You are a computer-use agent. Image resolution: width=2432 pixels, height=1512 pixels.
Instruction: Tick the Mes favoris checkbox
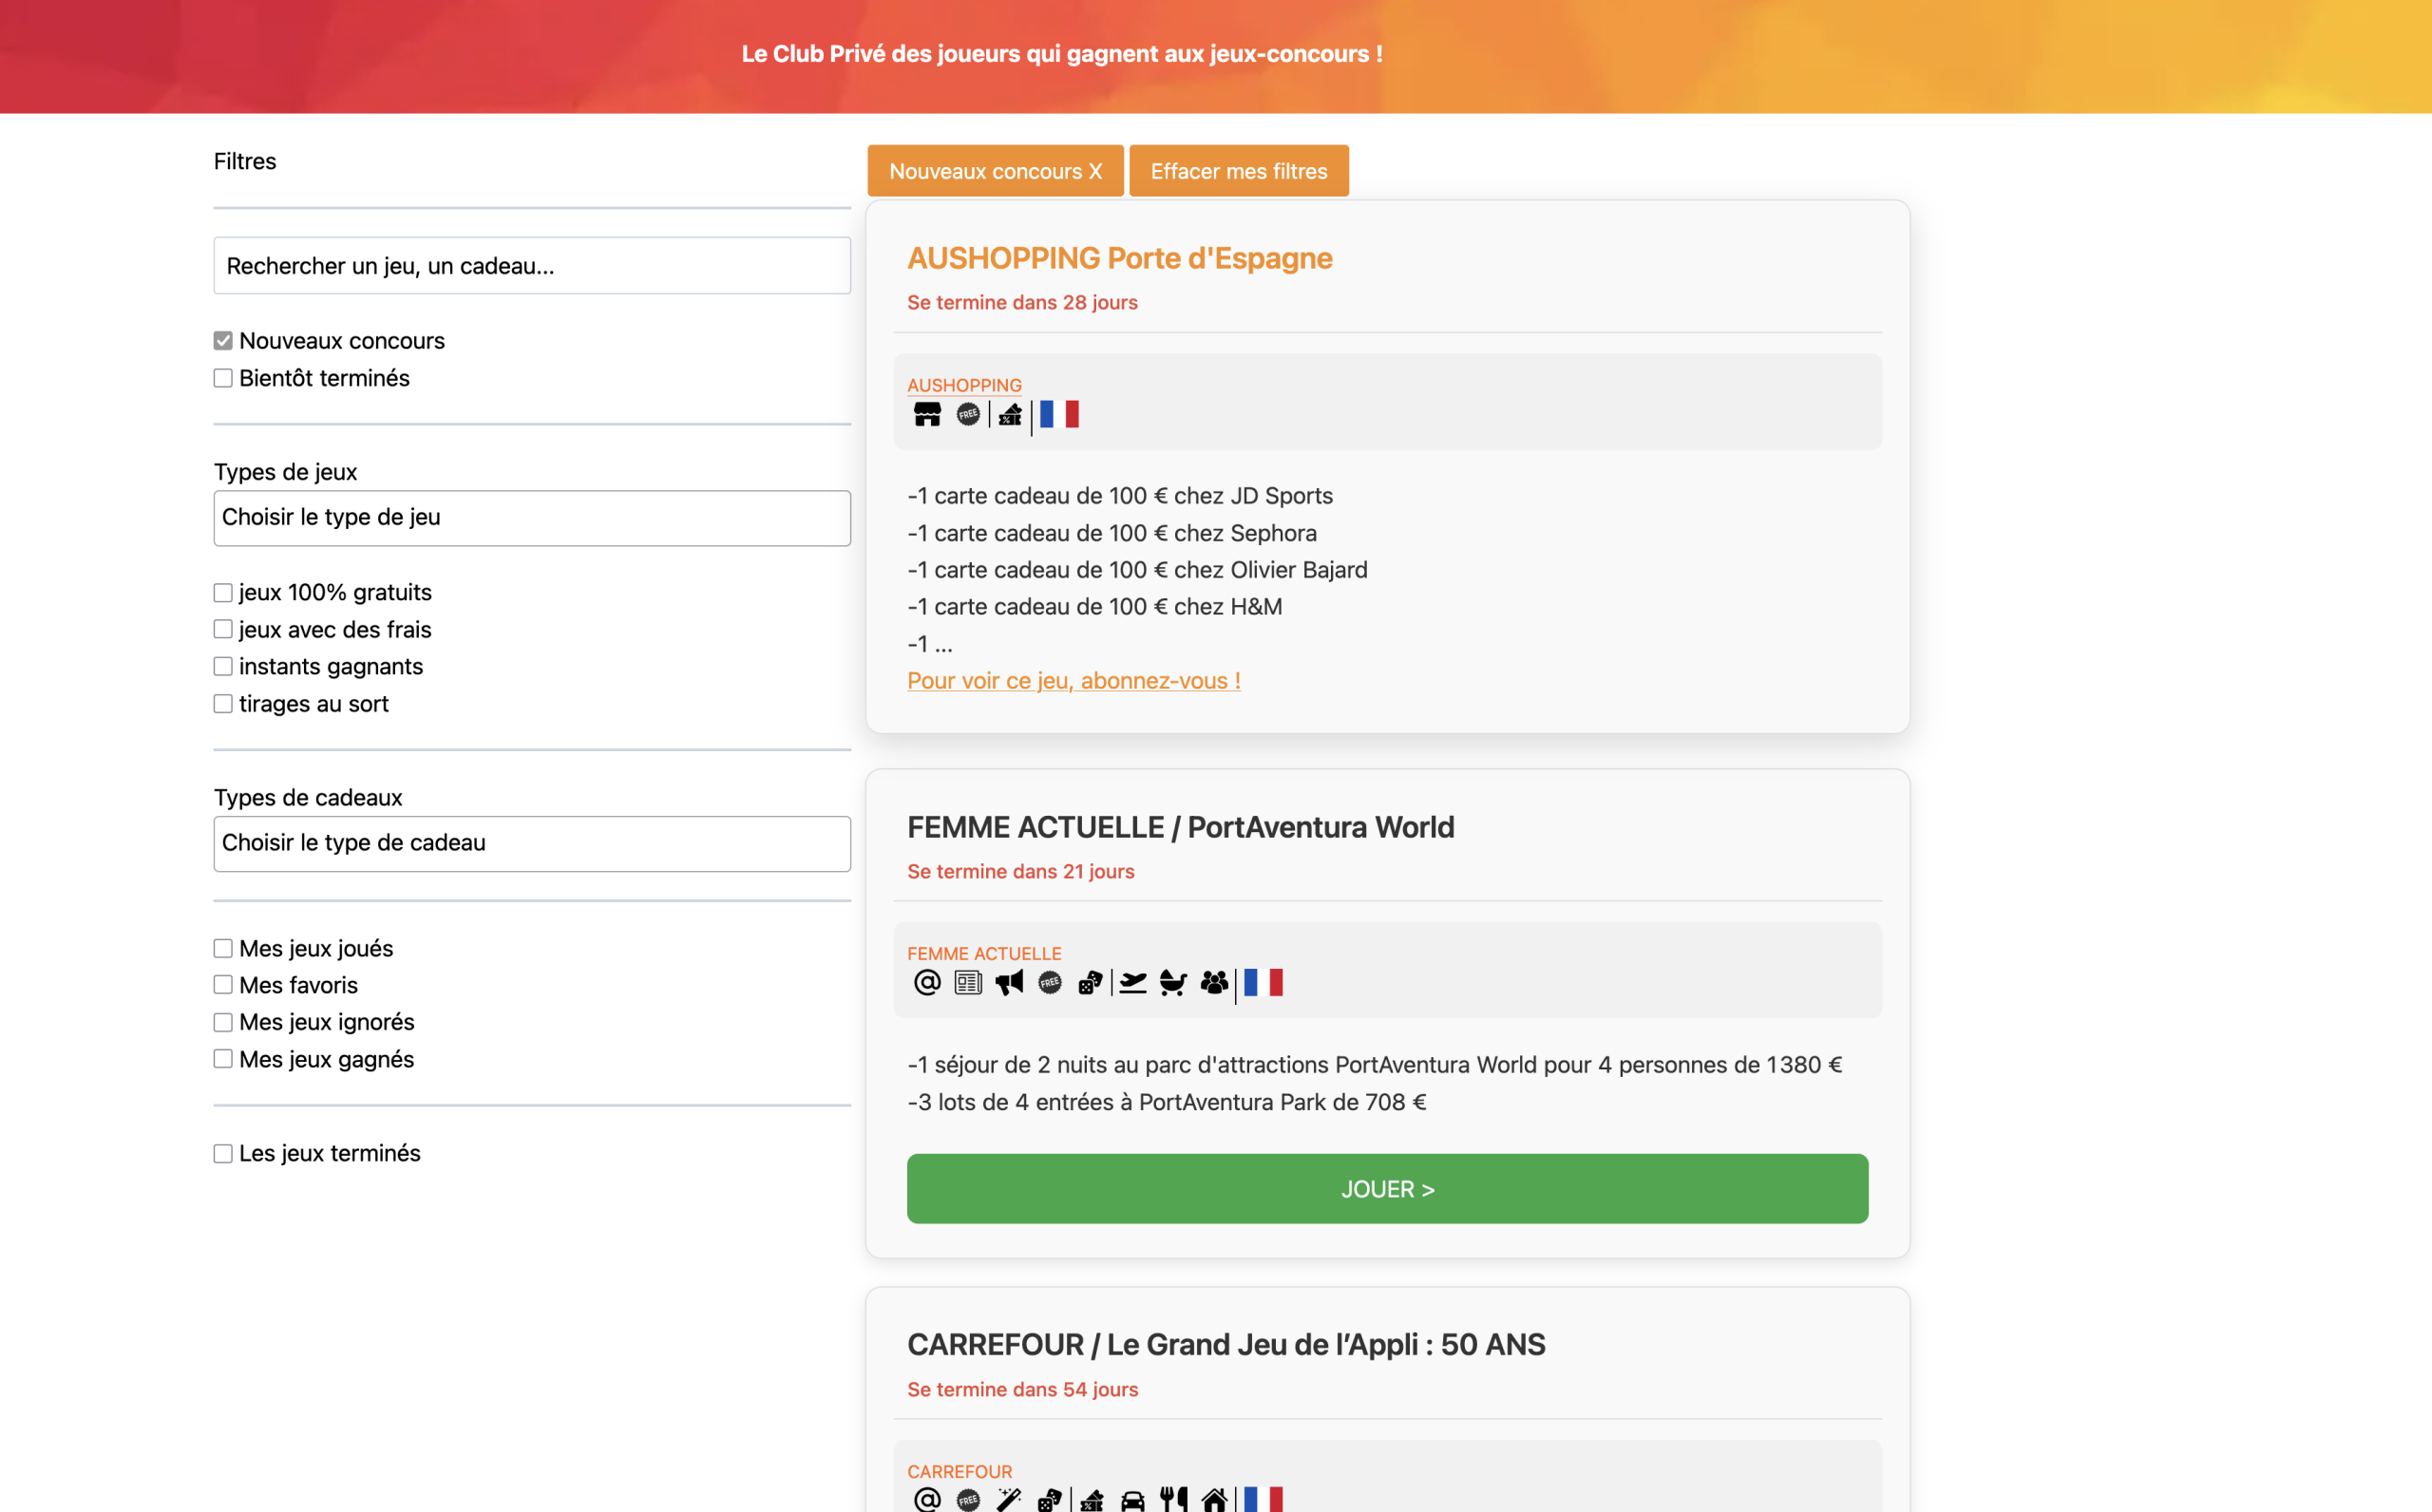point(223,985)
